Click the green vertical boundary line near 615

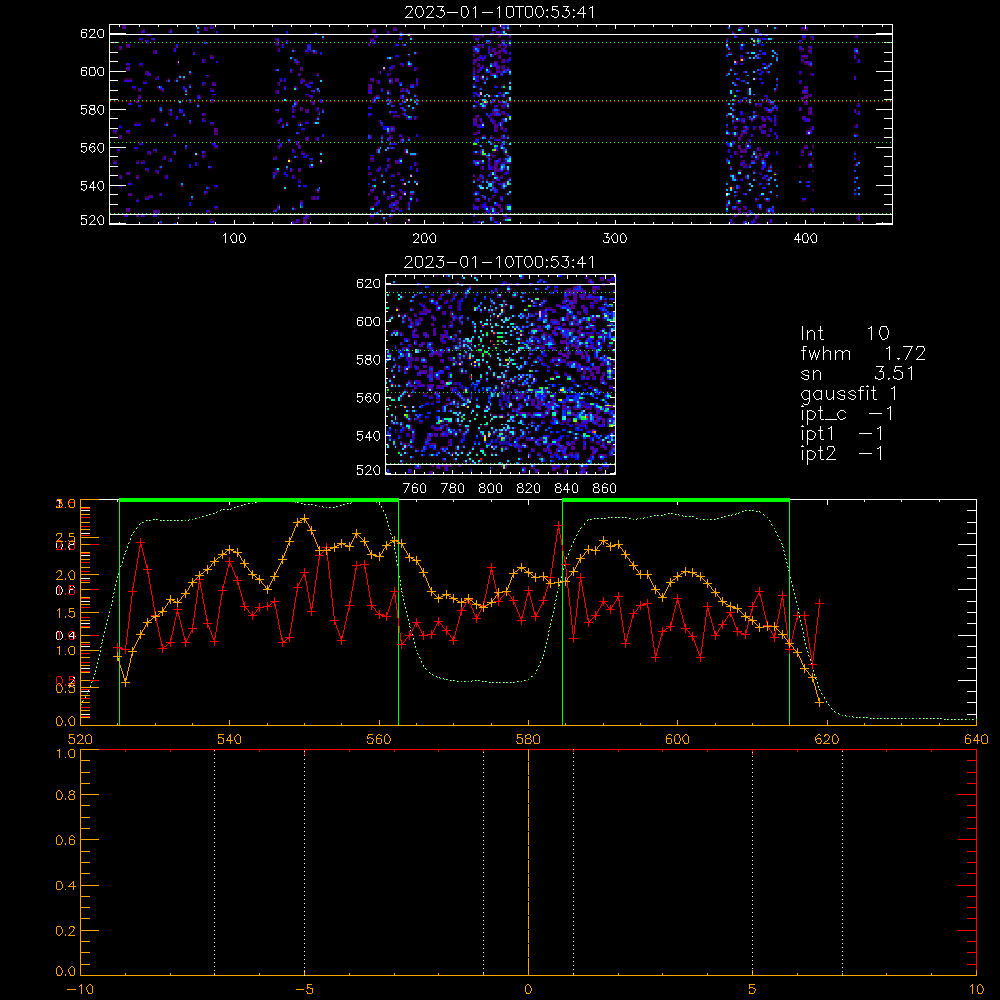coord(790,614)
